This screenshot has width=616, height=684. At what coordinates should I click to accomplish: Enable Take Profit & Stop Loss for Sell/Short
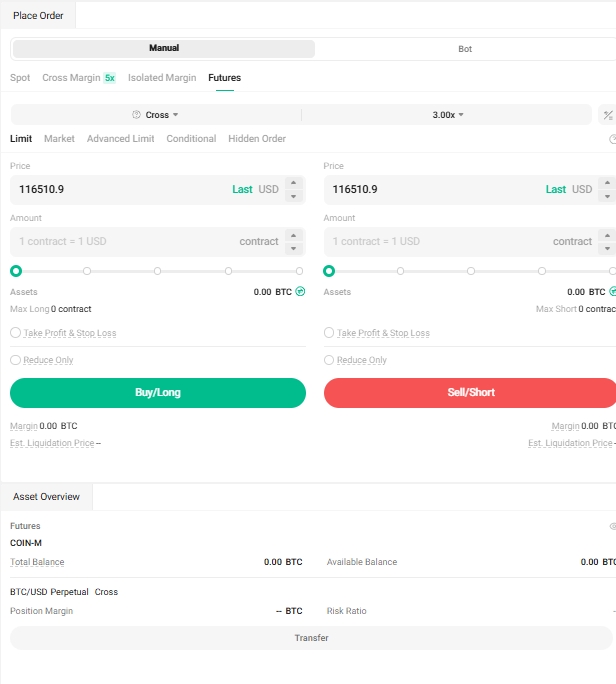click(x=329, y=333)
